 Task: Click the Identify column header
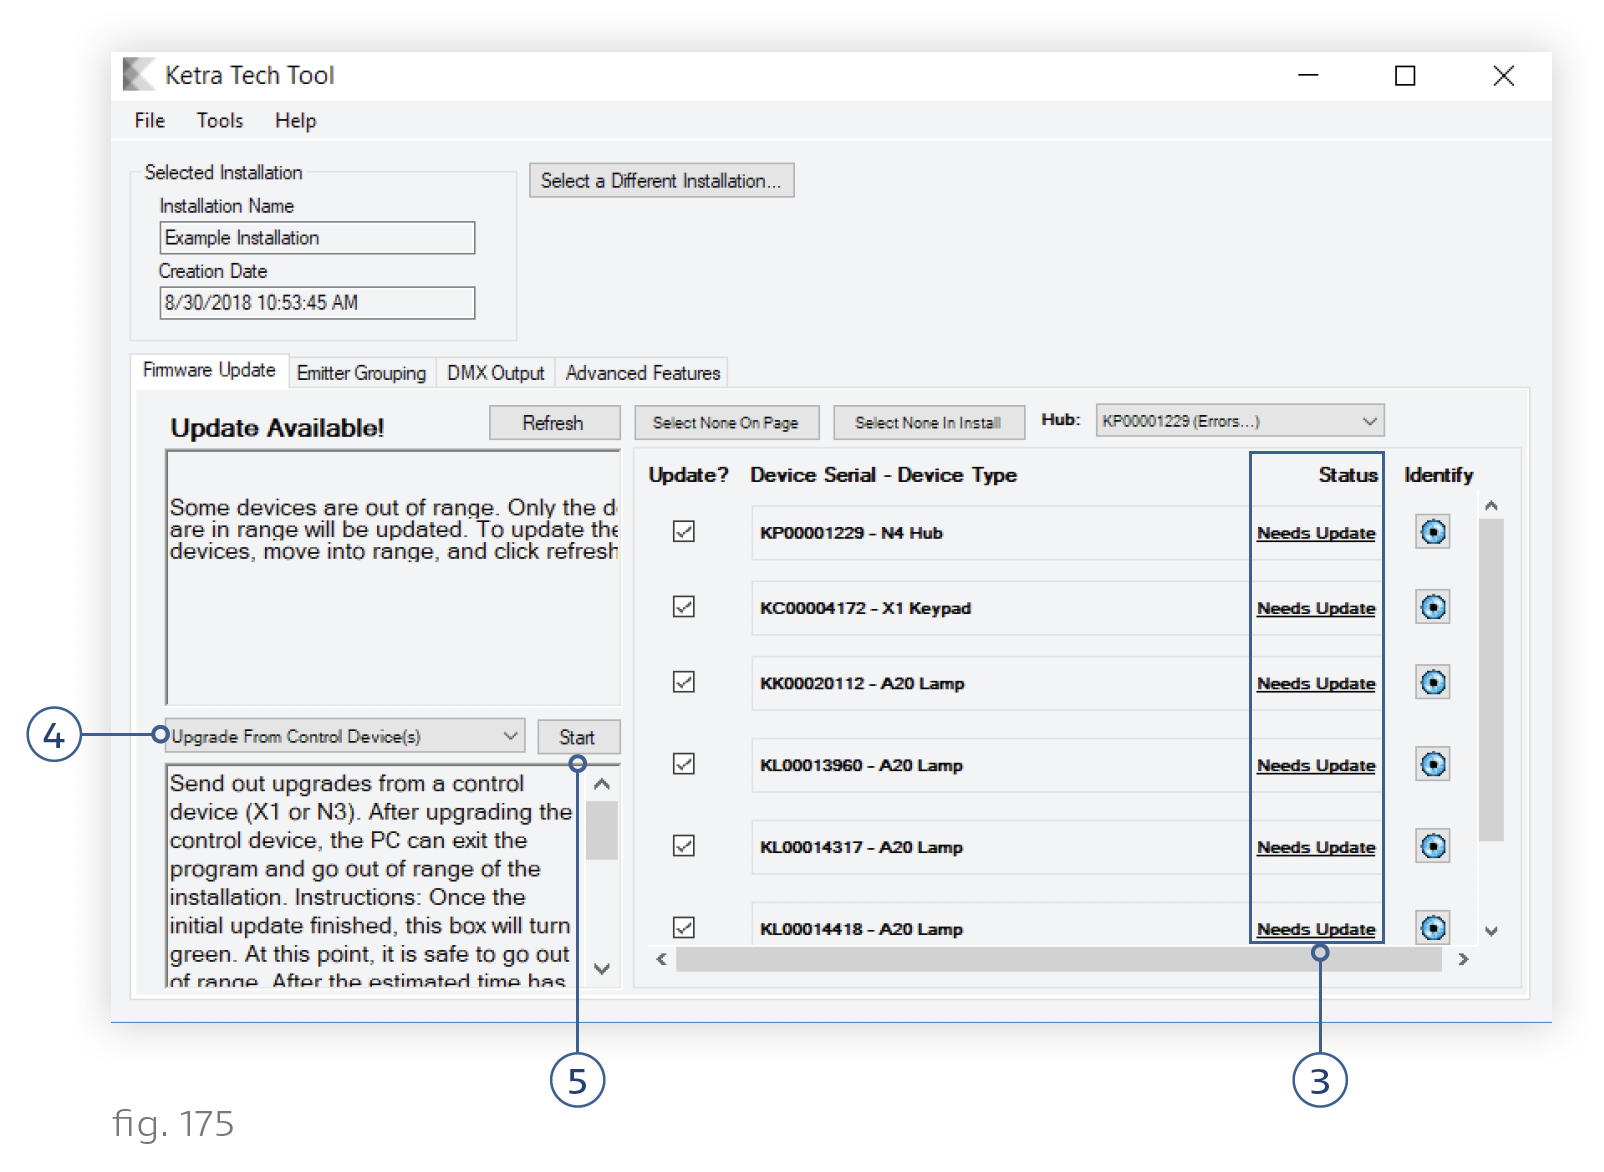click(x=1438, y=475)
